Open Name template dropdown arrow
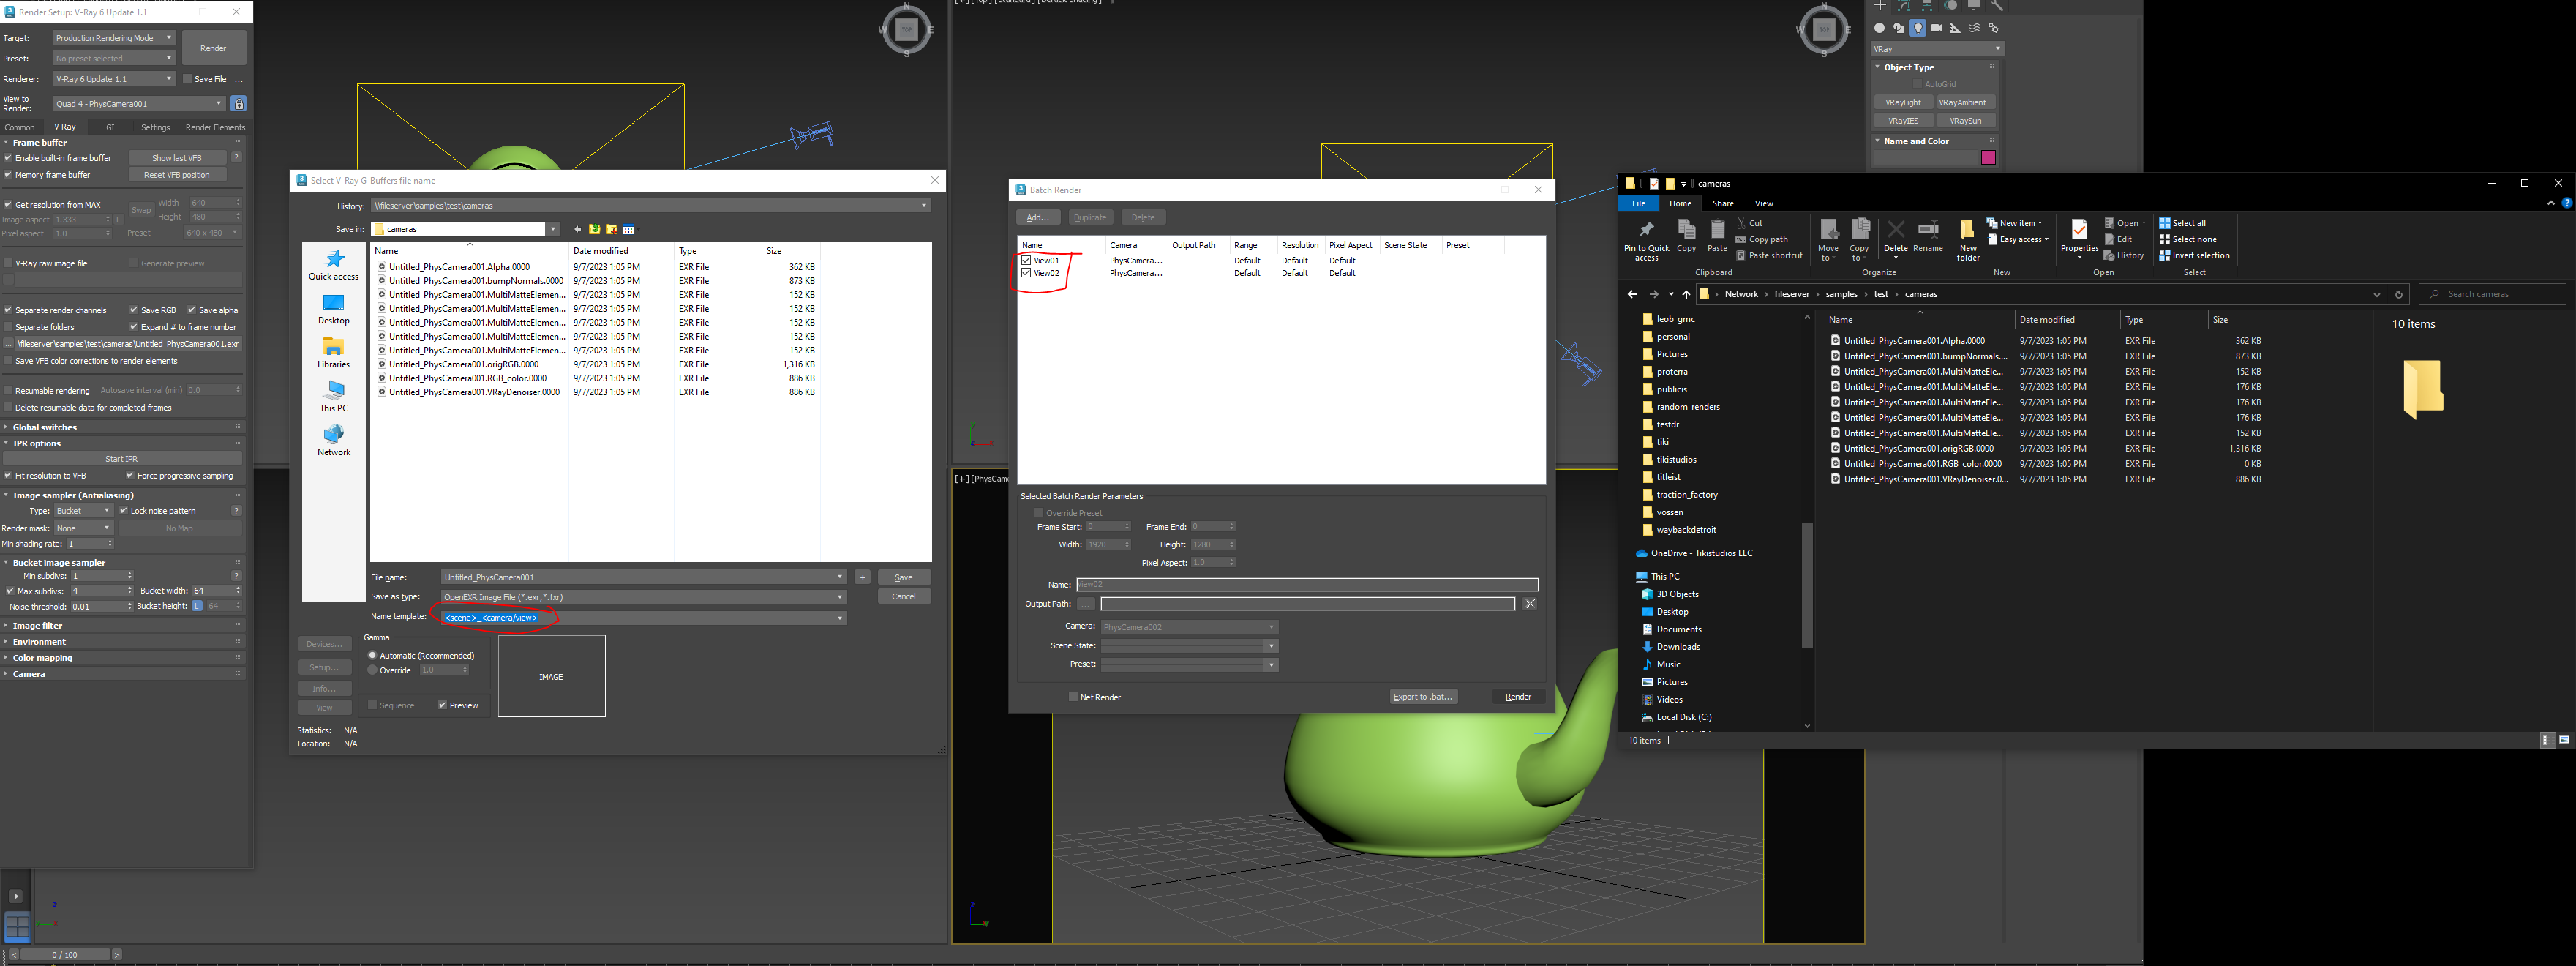The image size is (2576, 966). point(840,618)
